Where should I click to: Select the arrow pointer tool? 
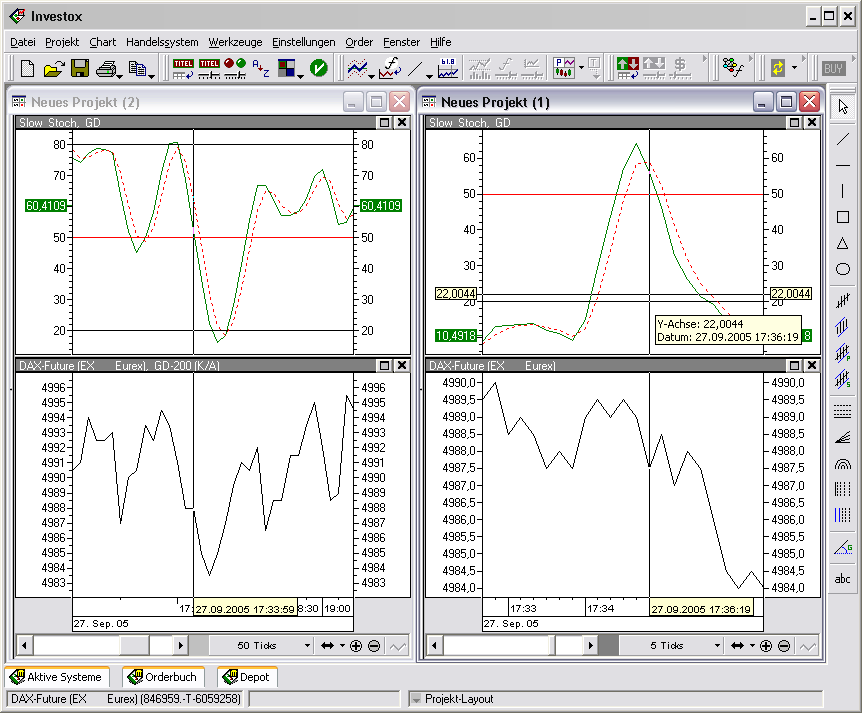842,107
